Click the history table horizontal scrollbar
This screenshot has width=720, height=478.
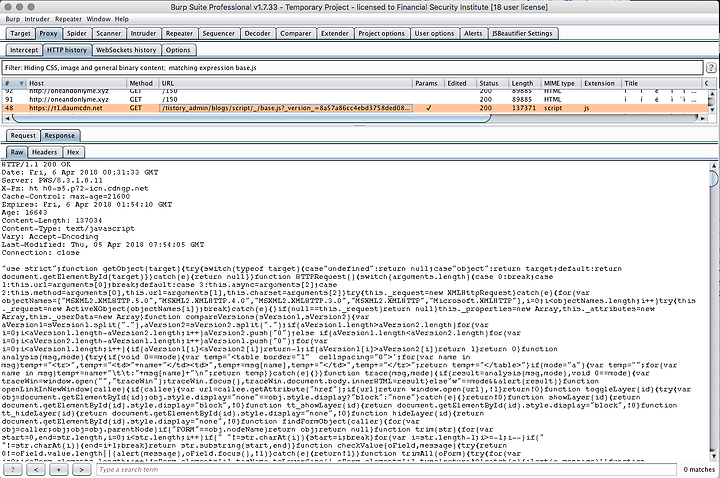[252, 118]
